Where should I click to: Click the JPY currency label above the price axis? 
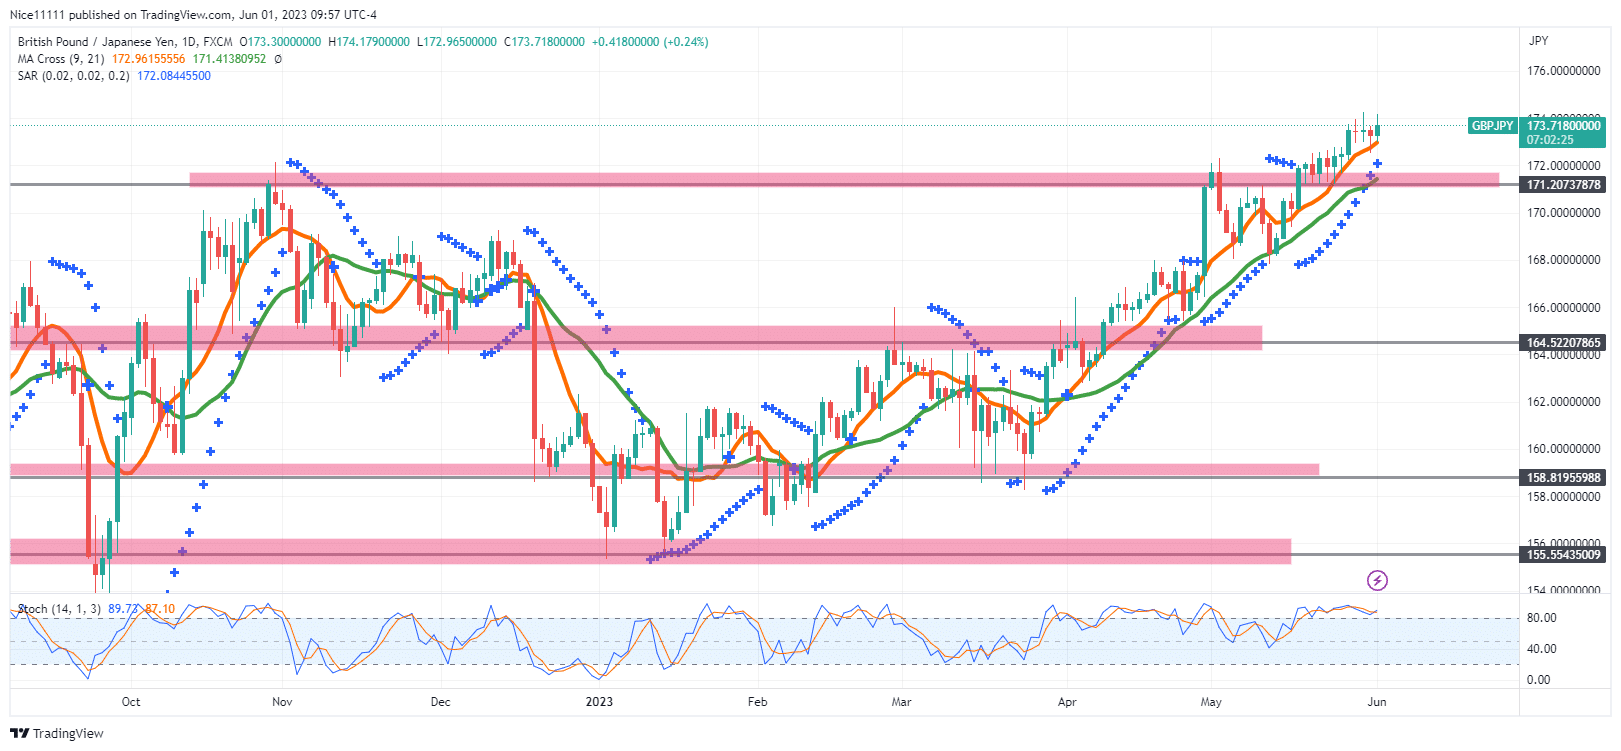coord(1538,41)
